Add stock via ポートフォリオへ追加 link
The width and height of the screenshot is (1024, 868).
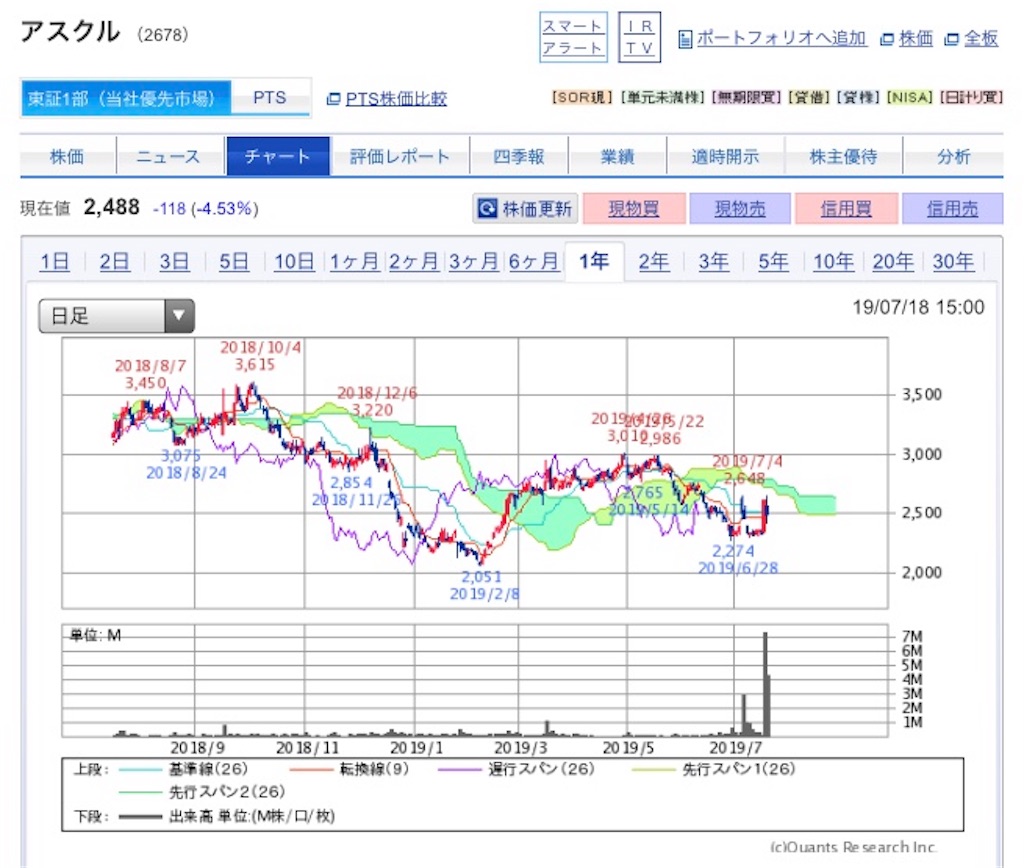tap(781, 39)
